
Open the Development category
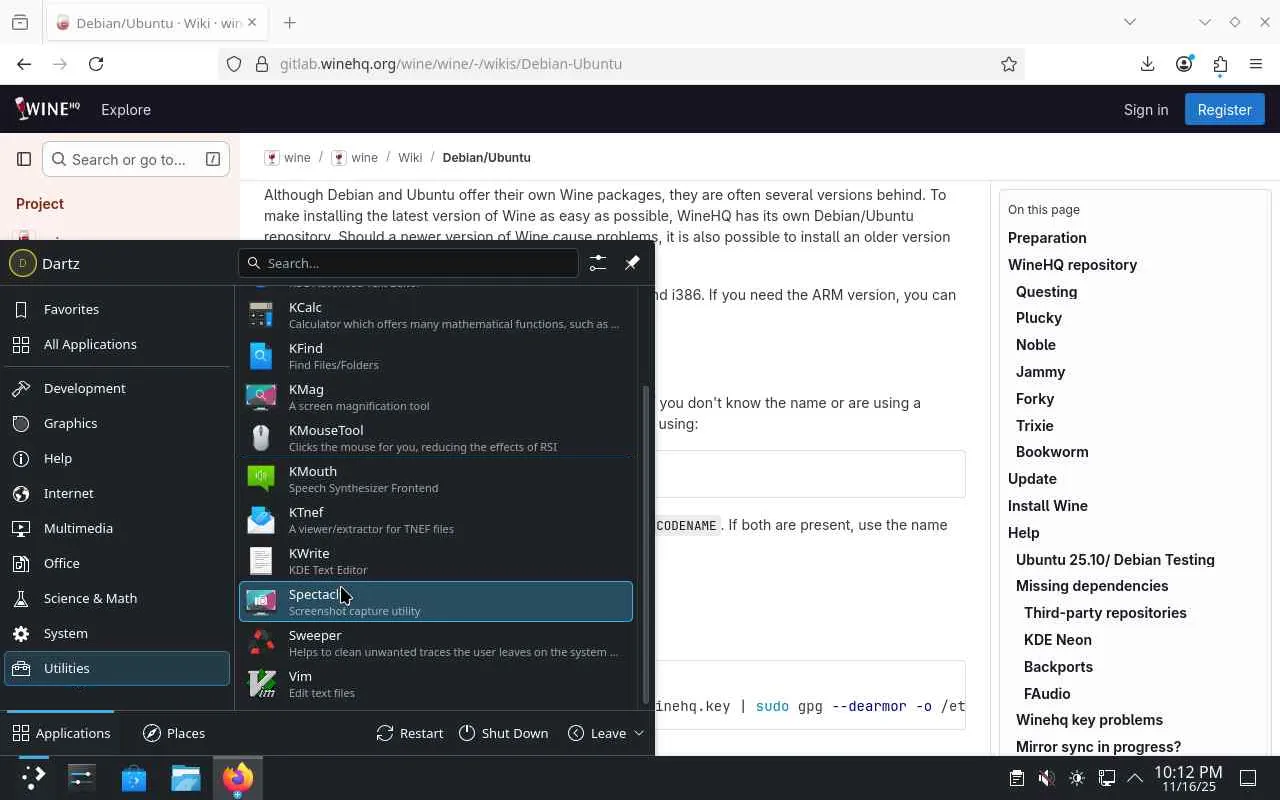pyautogui.click(x=117, y=388)
